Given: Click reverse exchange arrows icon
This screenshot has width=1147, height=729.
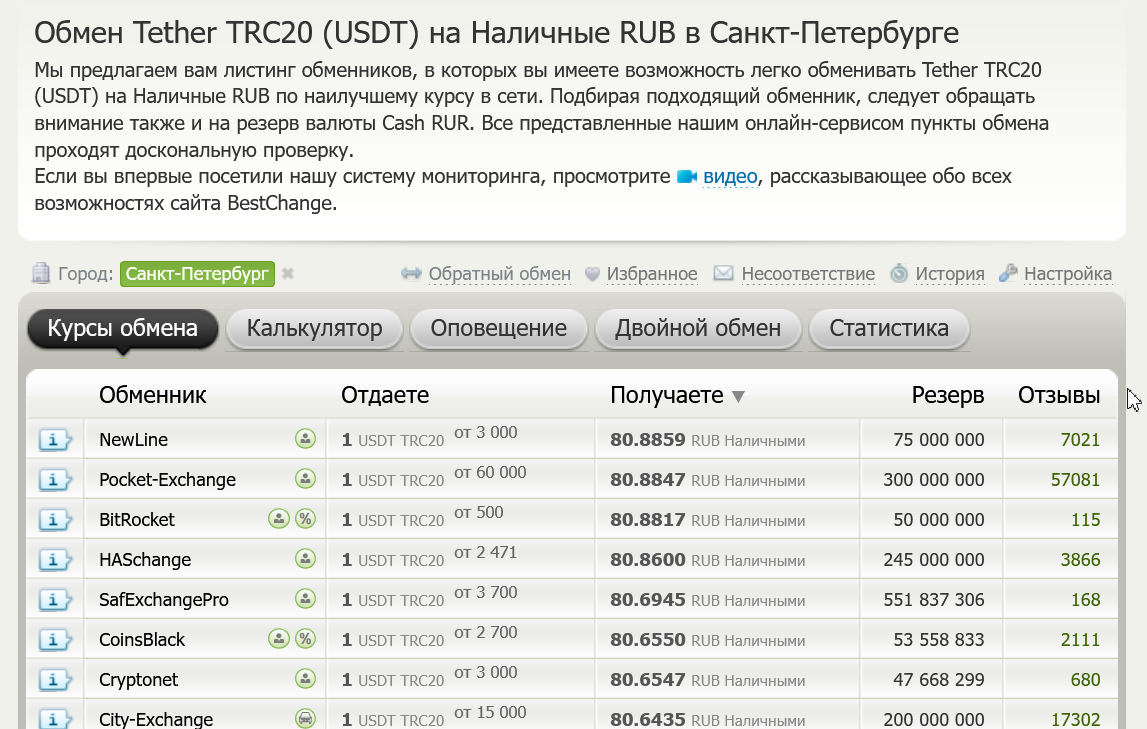Looking at the screenshot, I should coord(412,273).
